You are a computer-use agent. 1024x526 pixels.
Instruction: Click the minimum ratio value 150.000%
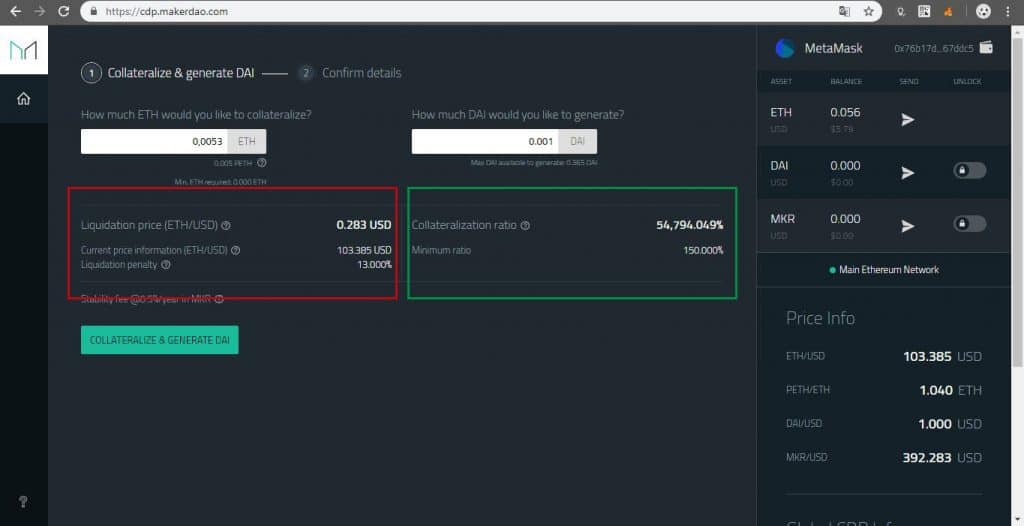pos(703,250)
